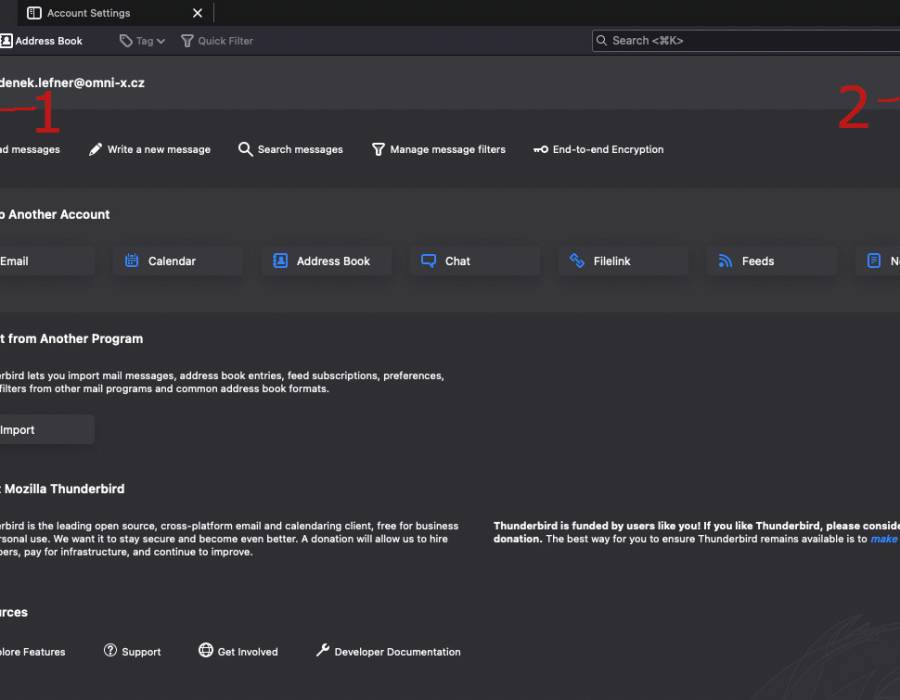This screenshot has height=700, width=900.
Task: Set up Filelink
Action: [x=623, y=261]
